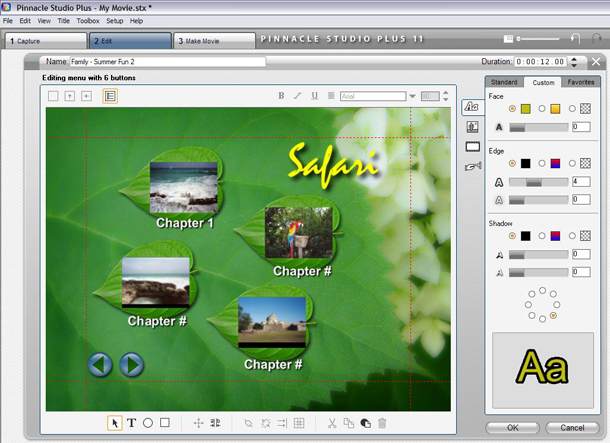Screen dimensions: 610x443
Task: Click the copy icon in bottom toolbar
Action: pyautogui.click(x=349, y=423)
